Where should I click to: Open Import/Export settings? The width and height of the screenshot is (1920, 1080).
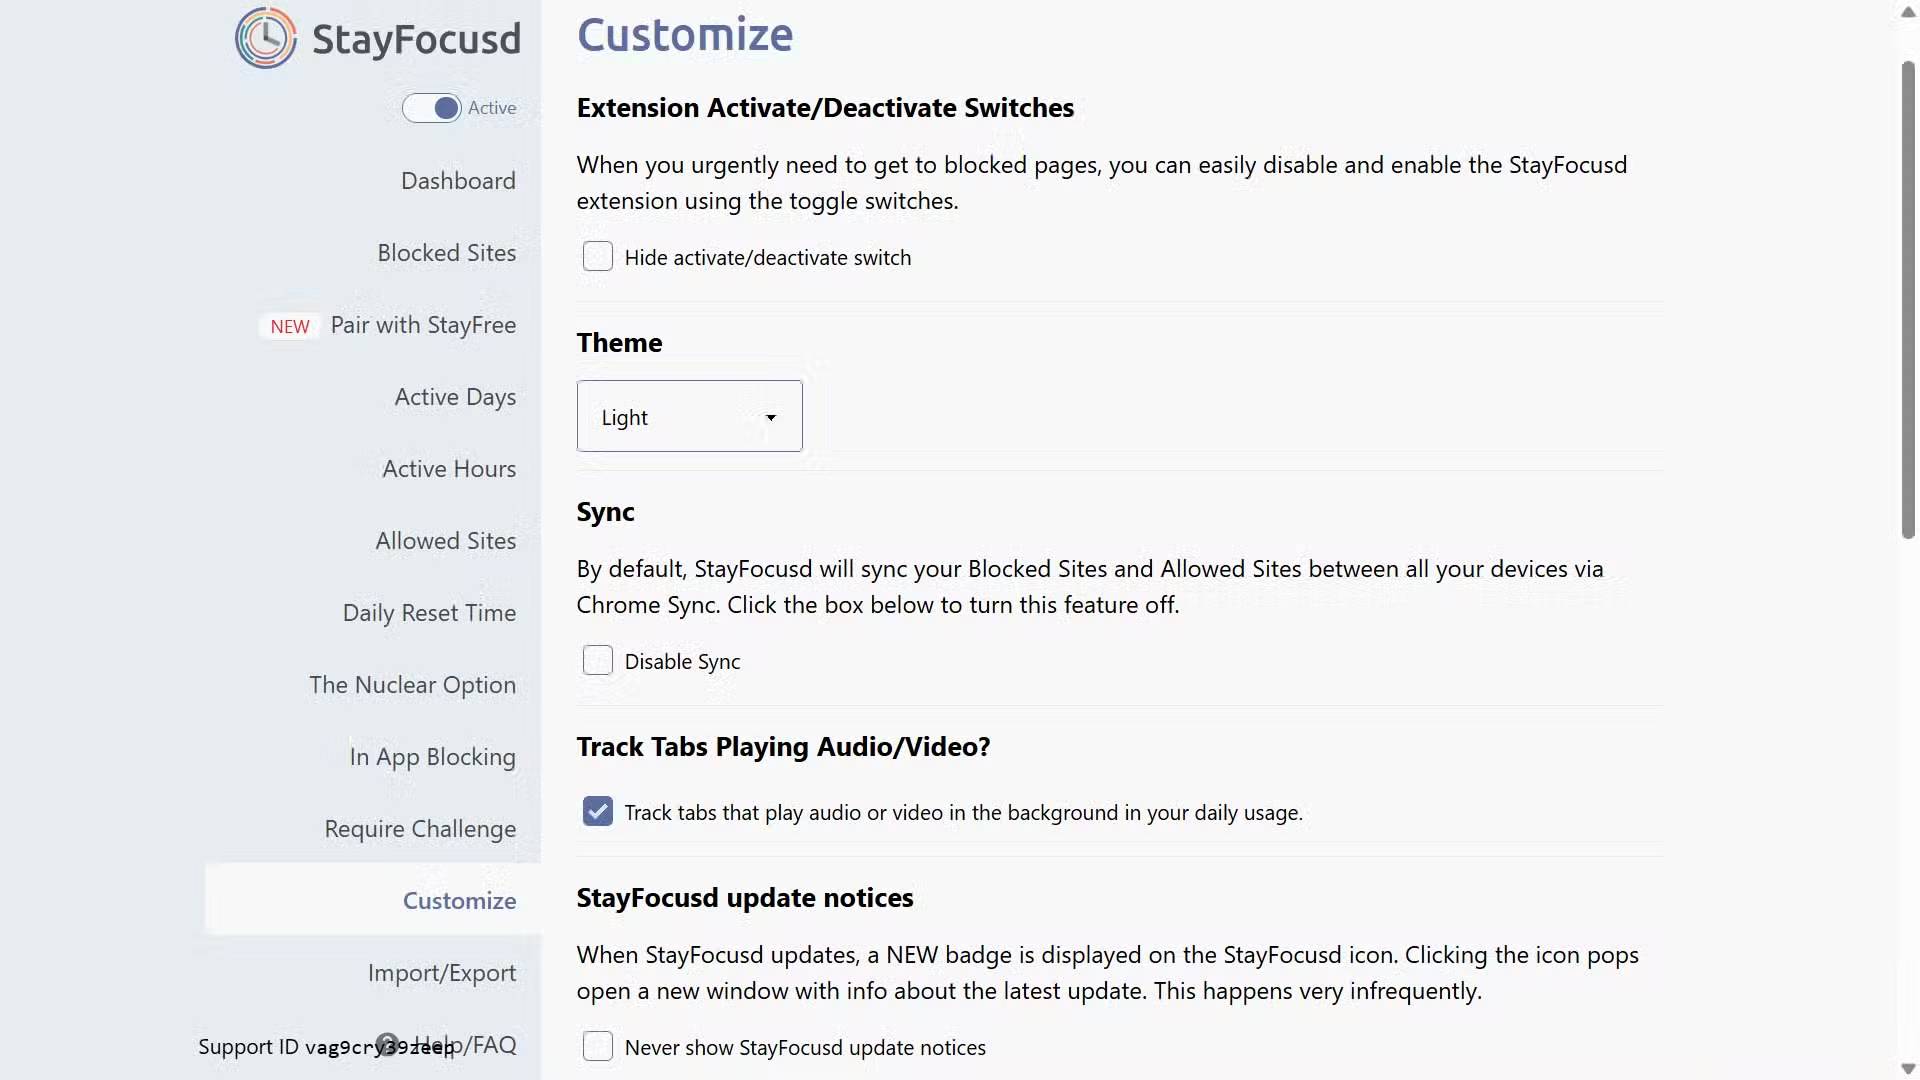pyautogui.click(x=441, y=973)
